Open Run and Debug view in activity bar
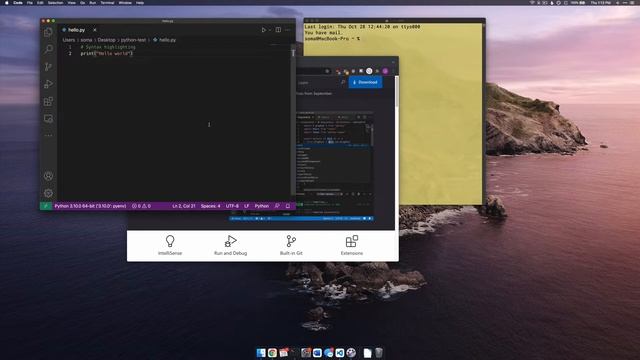Screen dimensions: 640x360 [x=48, y=84]
